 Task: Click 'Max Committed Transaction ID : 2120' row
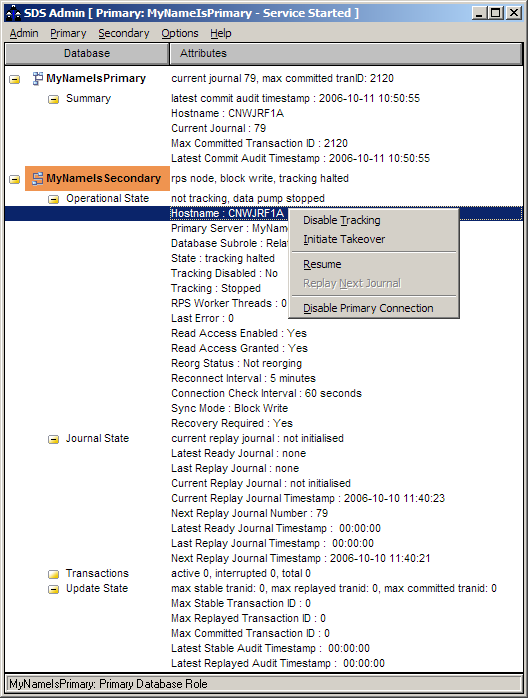[x=260, y=143]
